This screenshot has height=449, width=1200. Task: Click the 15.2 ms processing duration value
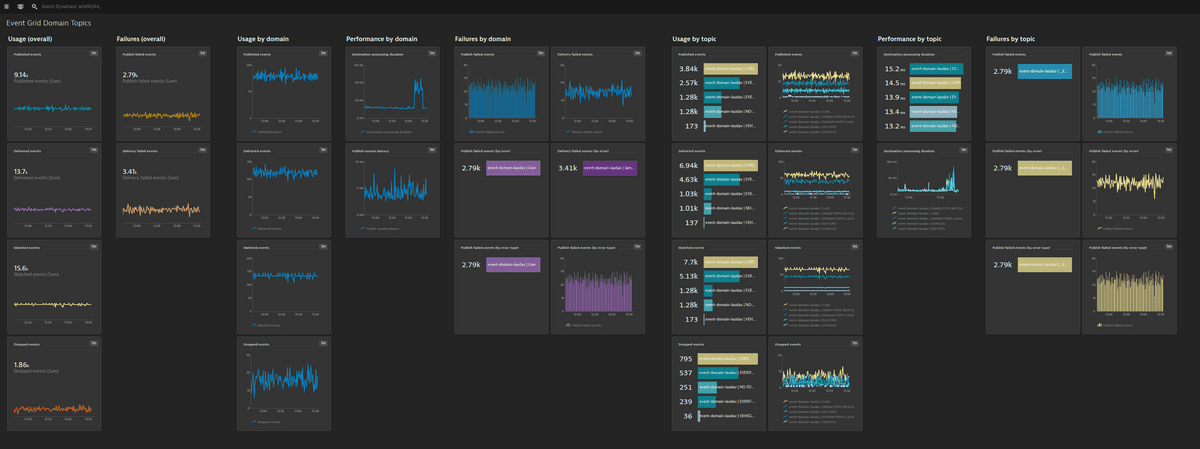coord(895,69)
